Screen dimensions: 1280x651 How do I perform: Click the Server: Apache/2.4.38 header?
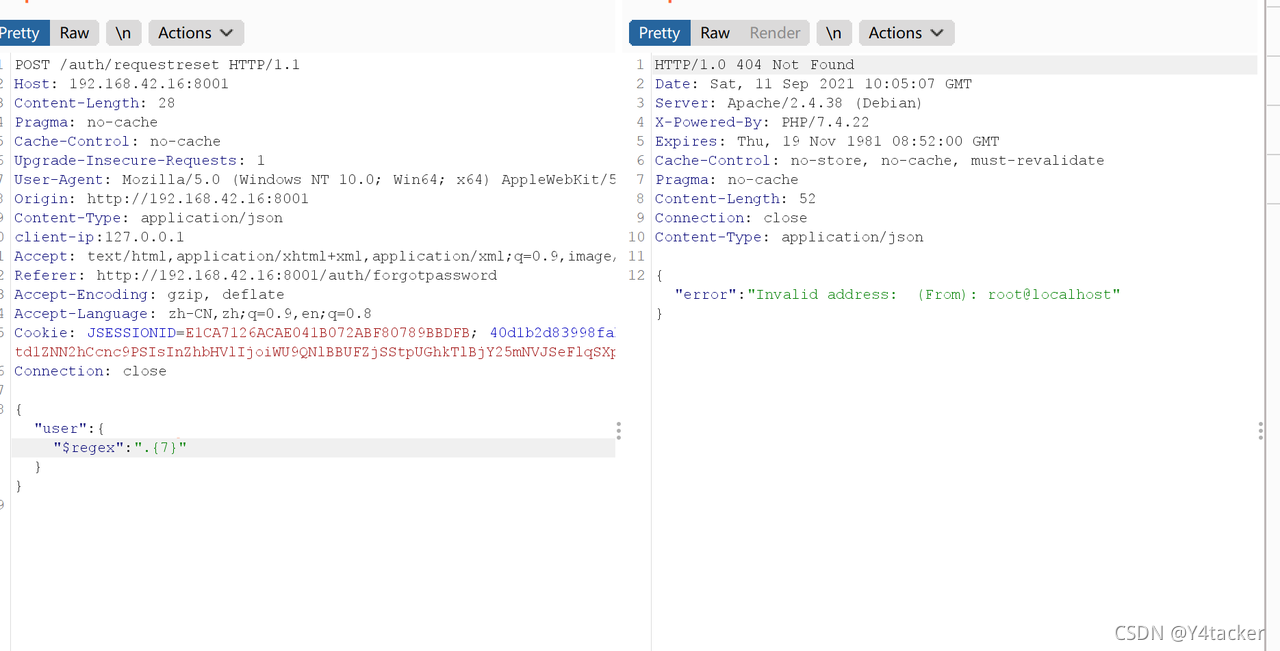[x=788, y=103]
